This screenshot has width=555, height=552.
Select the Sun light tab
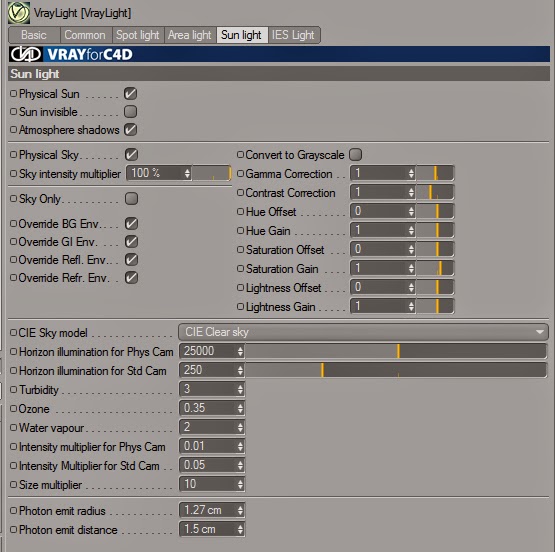[x=242, y=35]
